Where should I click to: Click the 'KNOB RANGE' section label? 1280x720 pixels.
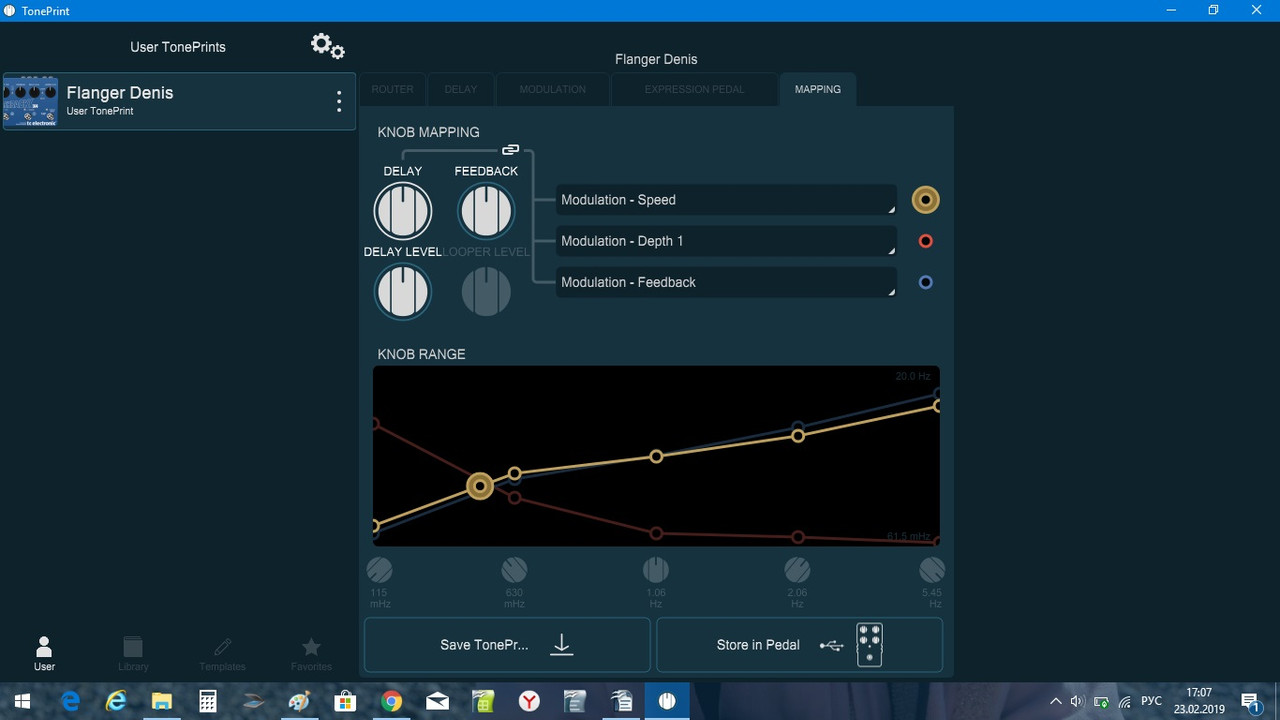point(421,354)
